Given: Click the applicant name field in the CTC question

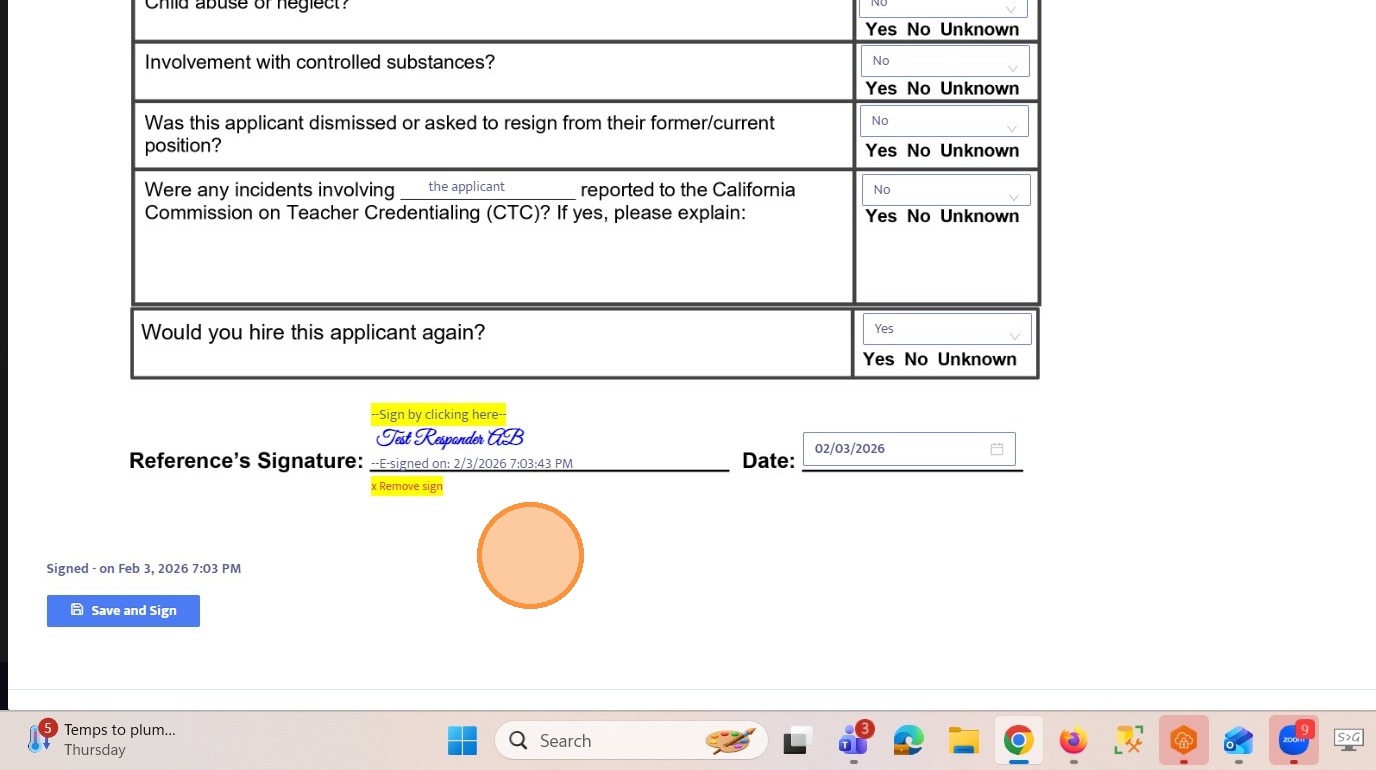Looking at the screenshot, I should pyautogui.click(x=488, y=187).
